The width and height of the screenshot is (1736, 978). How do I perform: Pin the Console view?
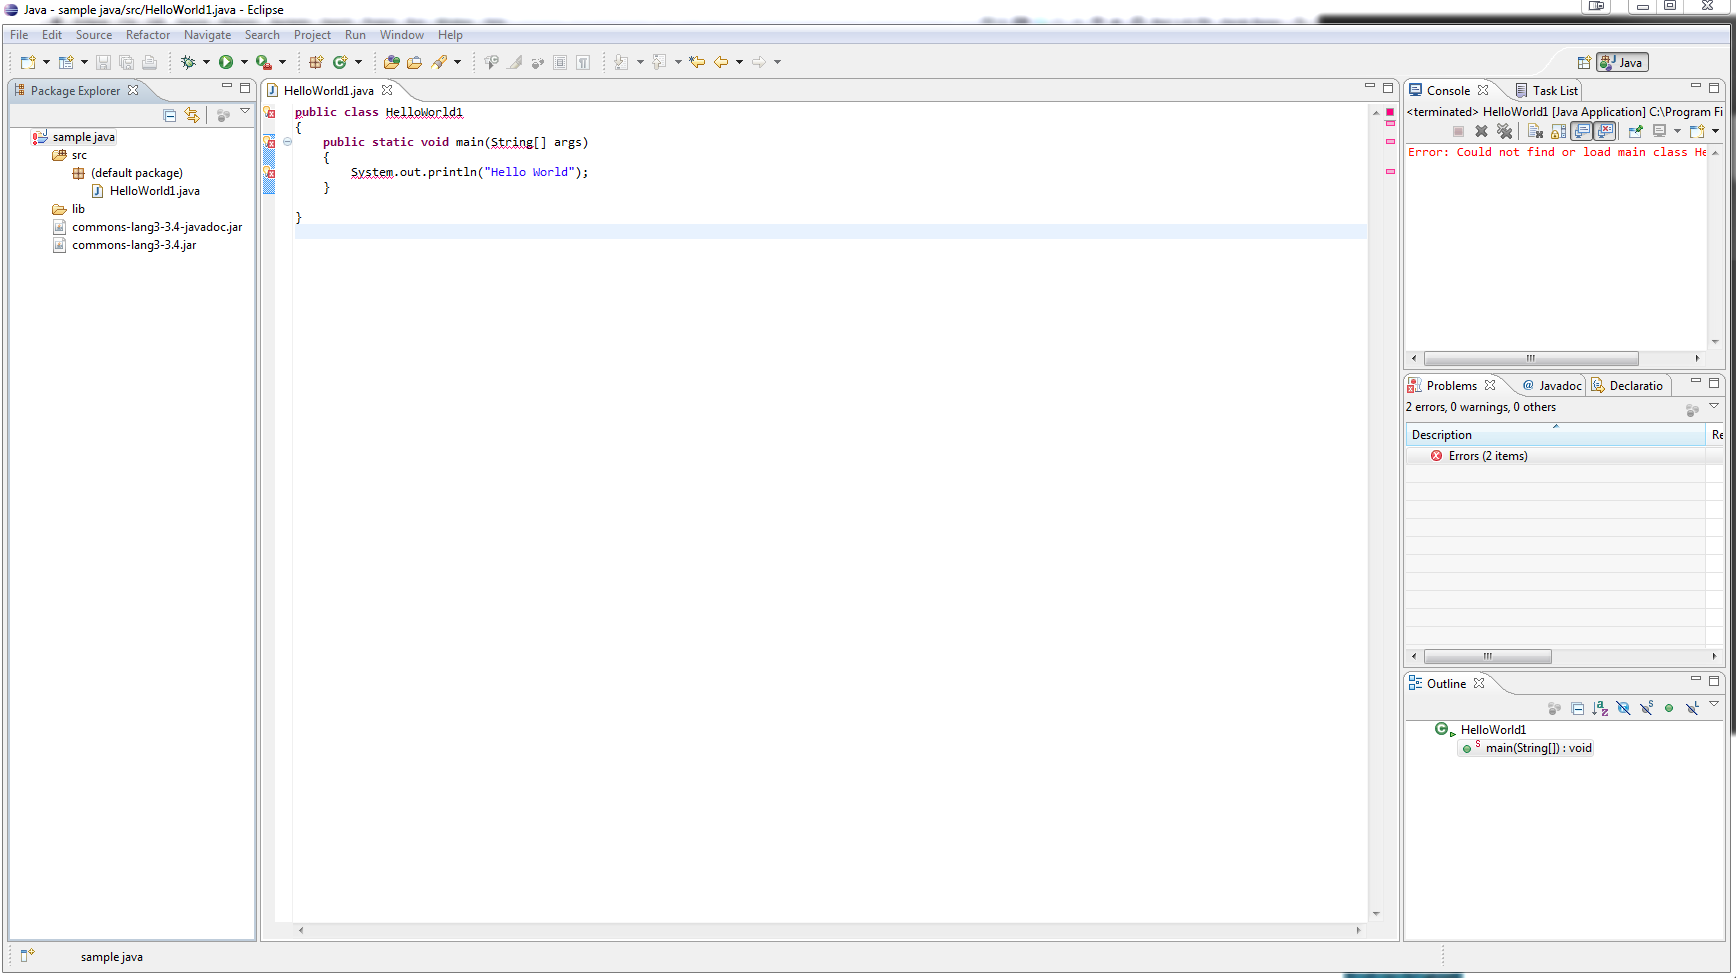point(1635,131)
